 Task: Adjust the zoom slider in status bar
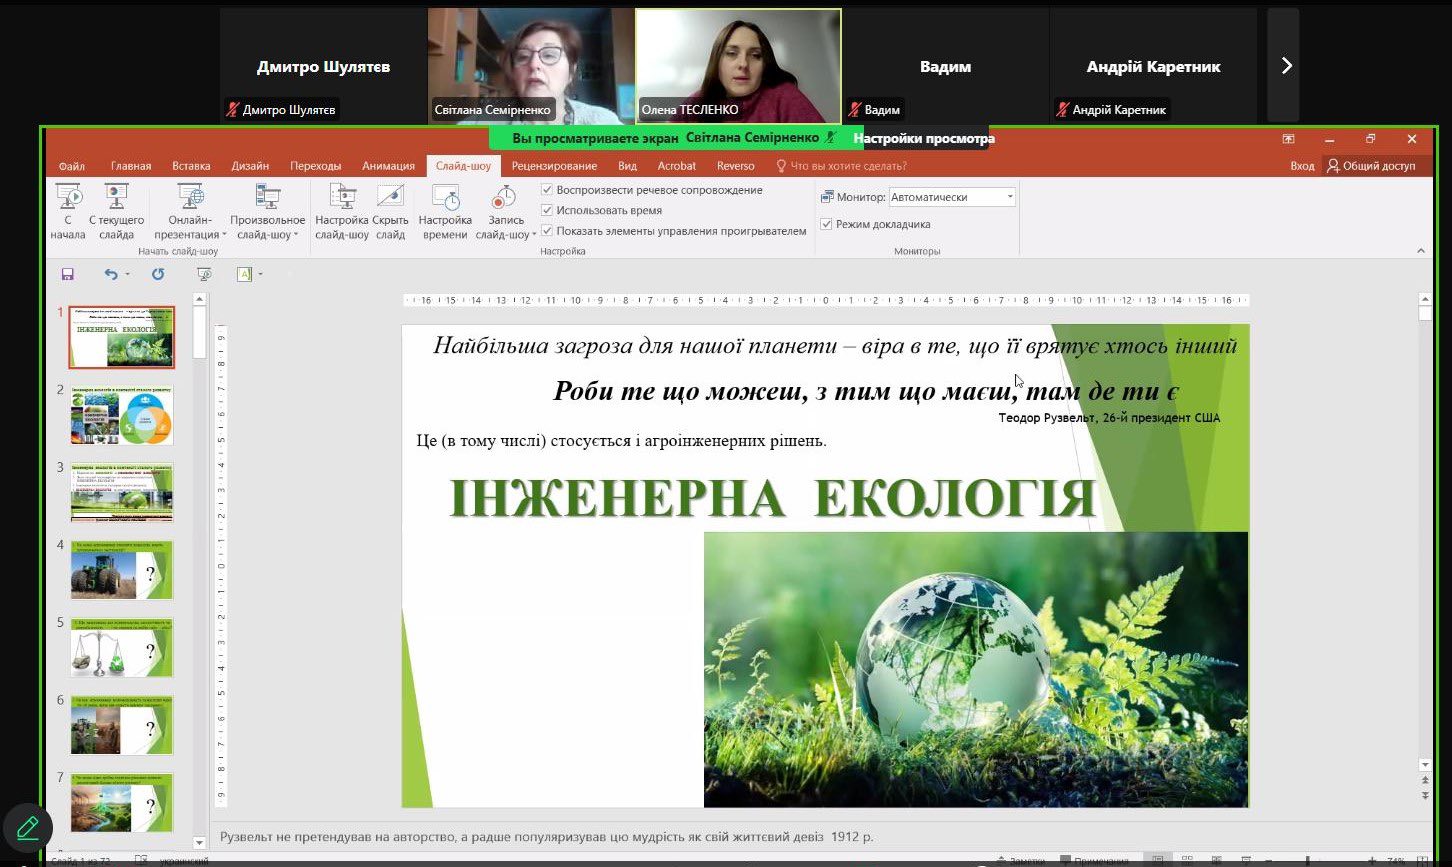point(1310,858)
